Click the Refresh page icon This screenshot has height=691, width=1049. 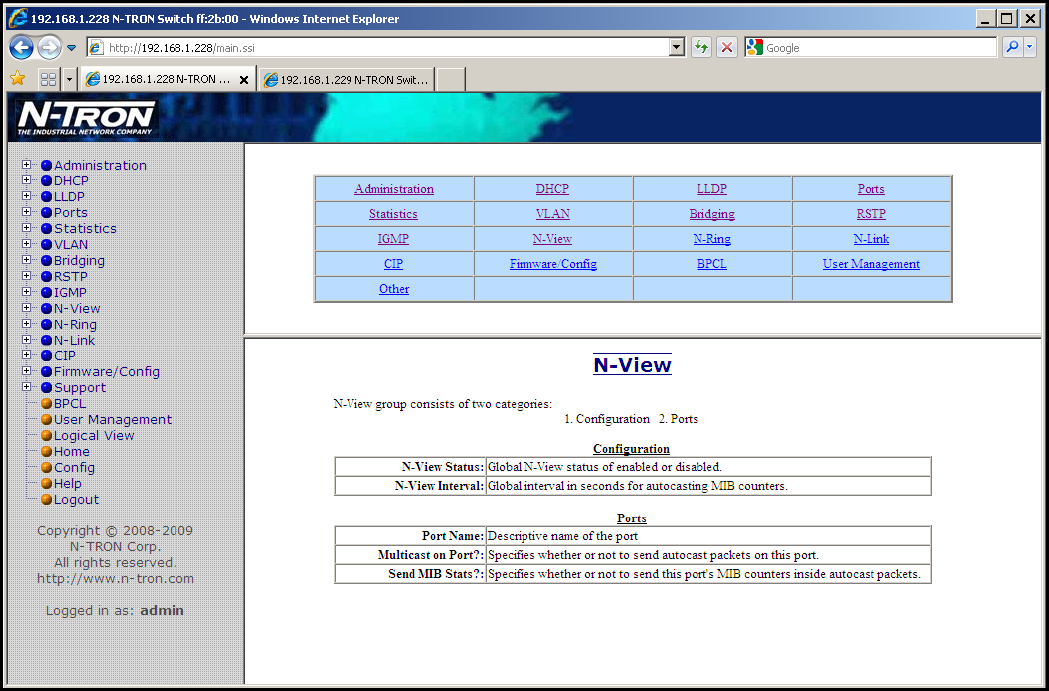(701, 47)
